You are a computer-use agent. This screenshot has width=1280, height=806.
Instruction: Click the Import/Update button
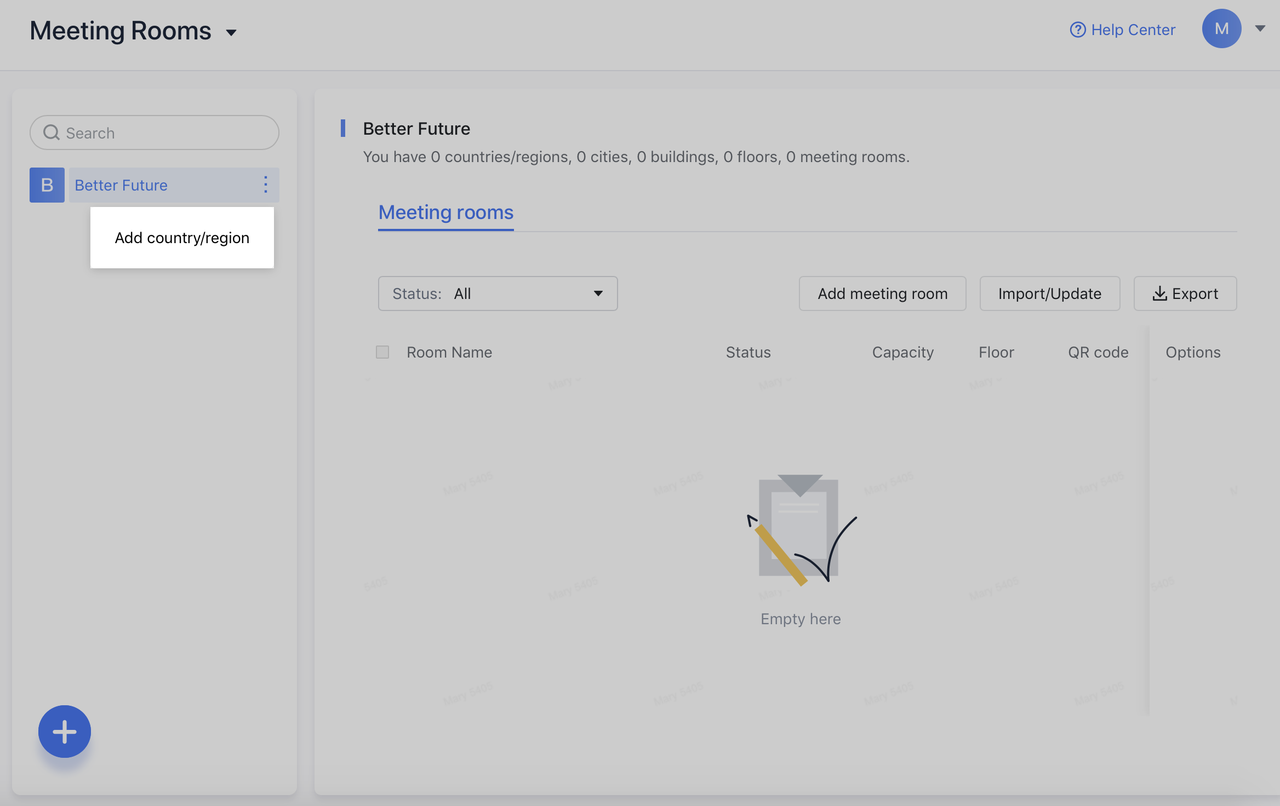click(x=1050, y=293)
